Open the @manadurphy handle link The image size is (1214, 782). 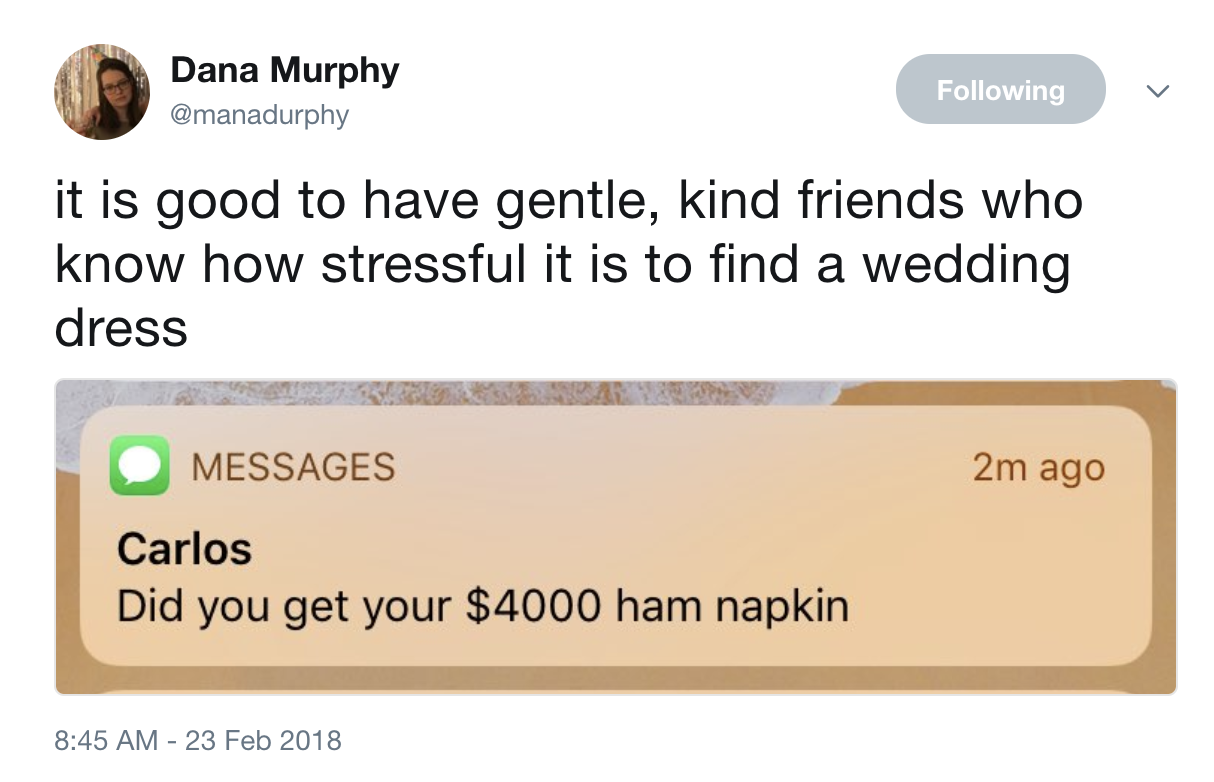259,115
